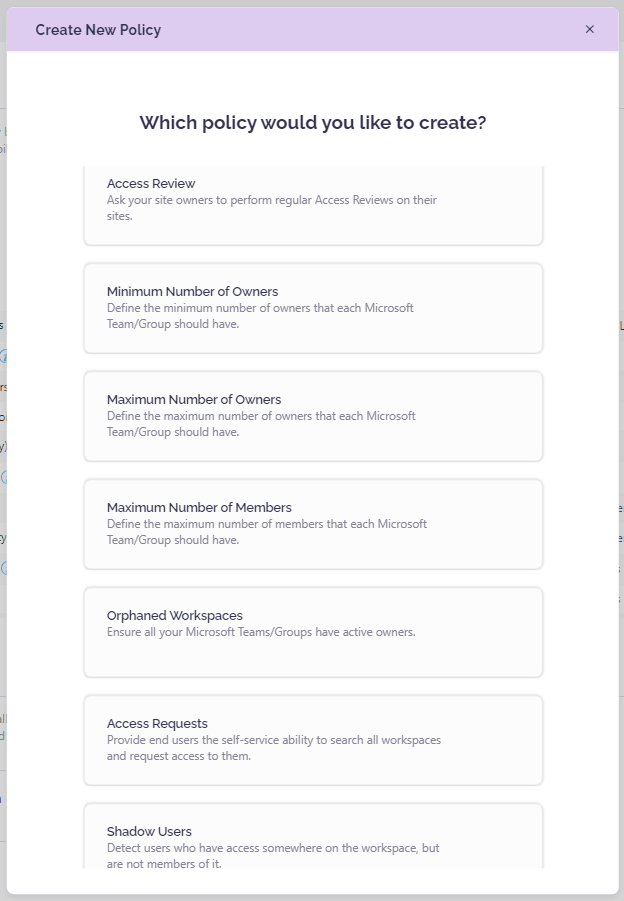Viewport: 624px width, 901px height.
Task: Click the "Create New Policy" dialog title
Action: (98, 30)
